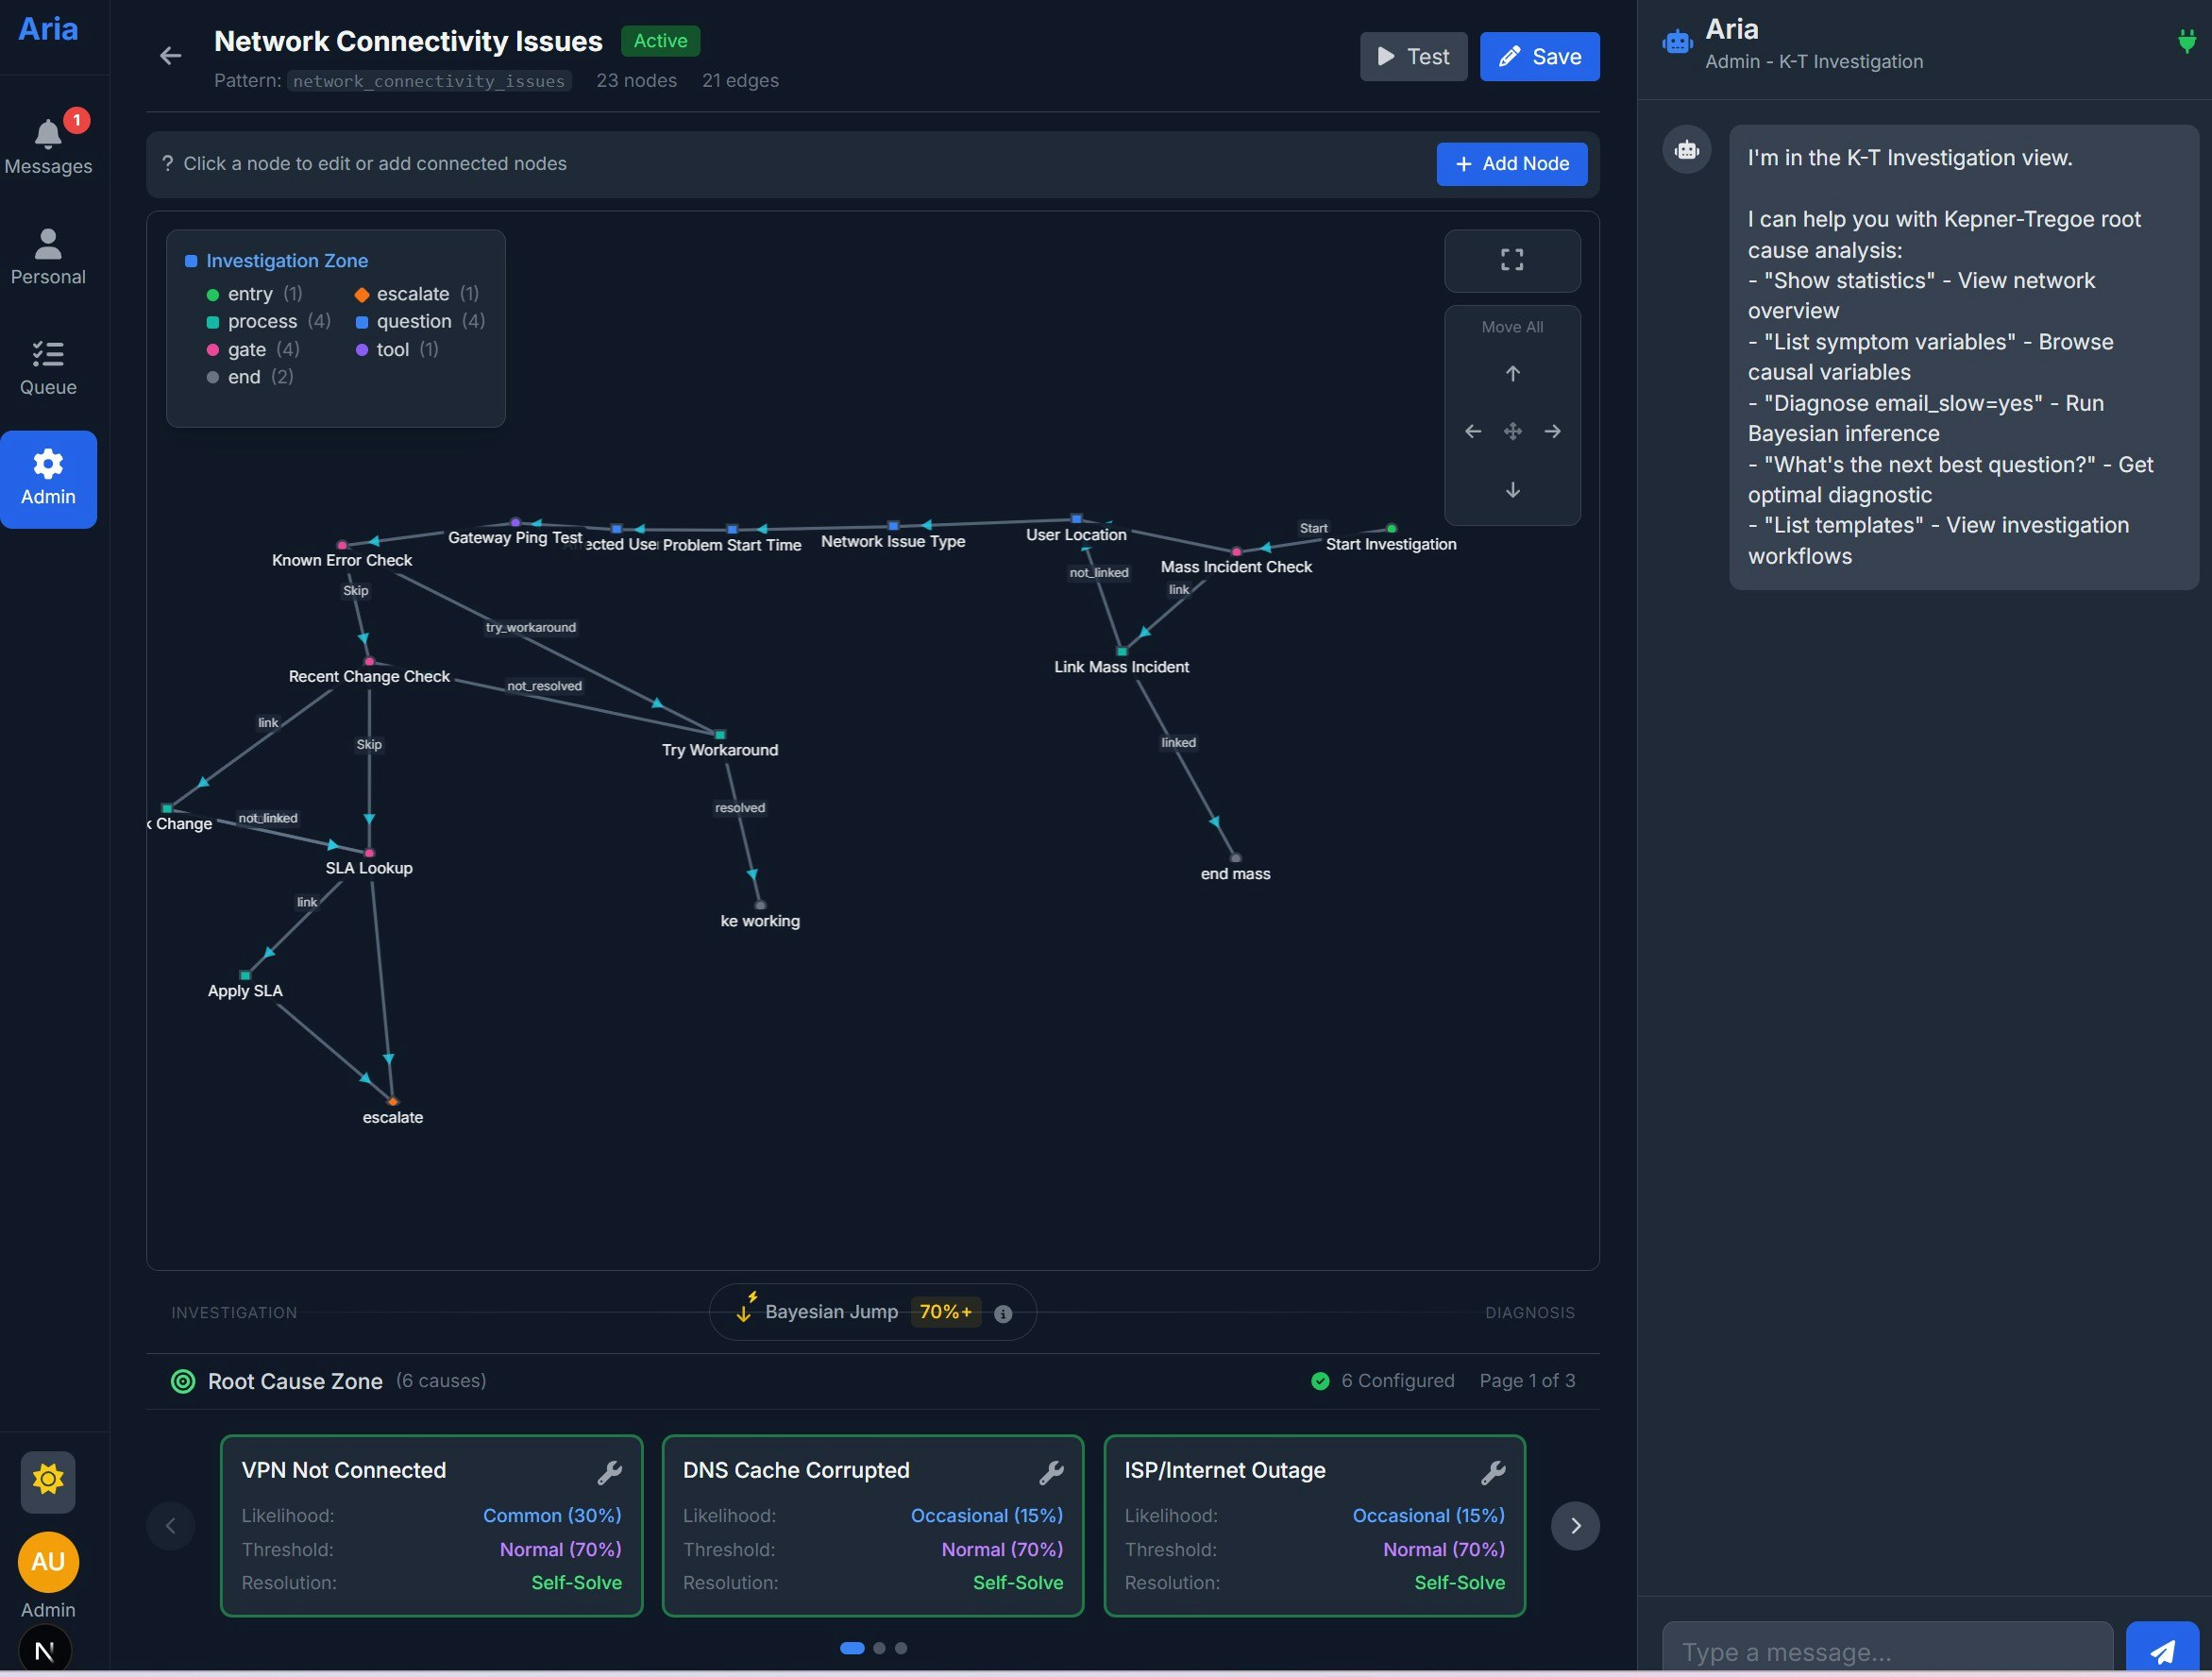Jump to second pagination dot
The image size is (2212, 1677).
[x=879, y=1648]
